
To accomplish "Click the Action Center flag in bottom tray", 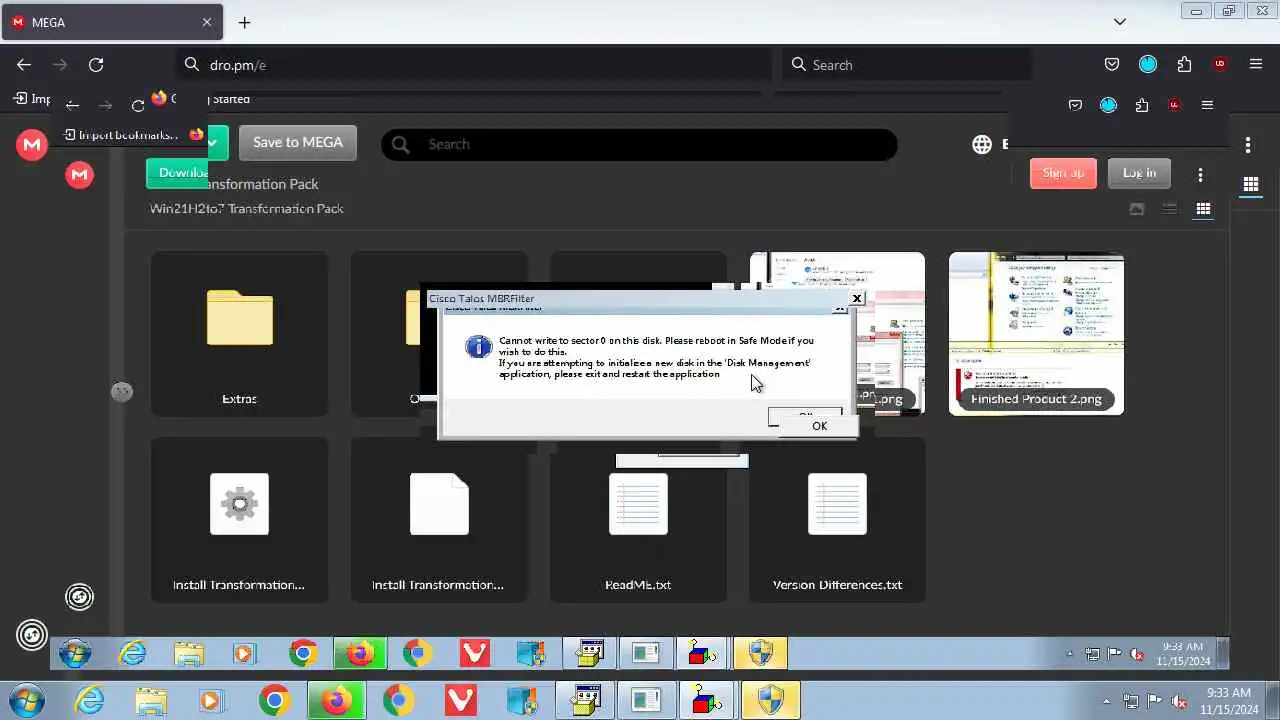I will click(1156, 701).
